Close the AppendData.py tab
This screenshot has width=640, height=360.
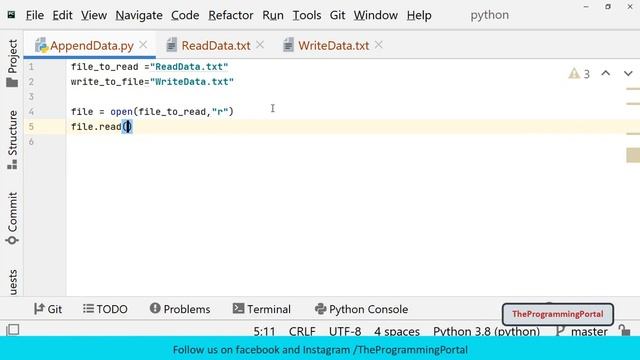pyautogui.click(x=143, y=44)
